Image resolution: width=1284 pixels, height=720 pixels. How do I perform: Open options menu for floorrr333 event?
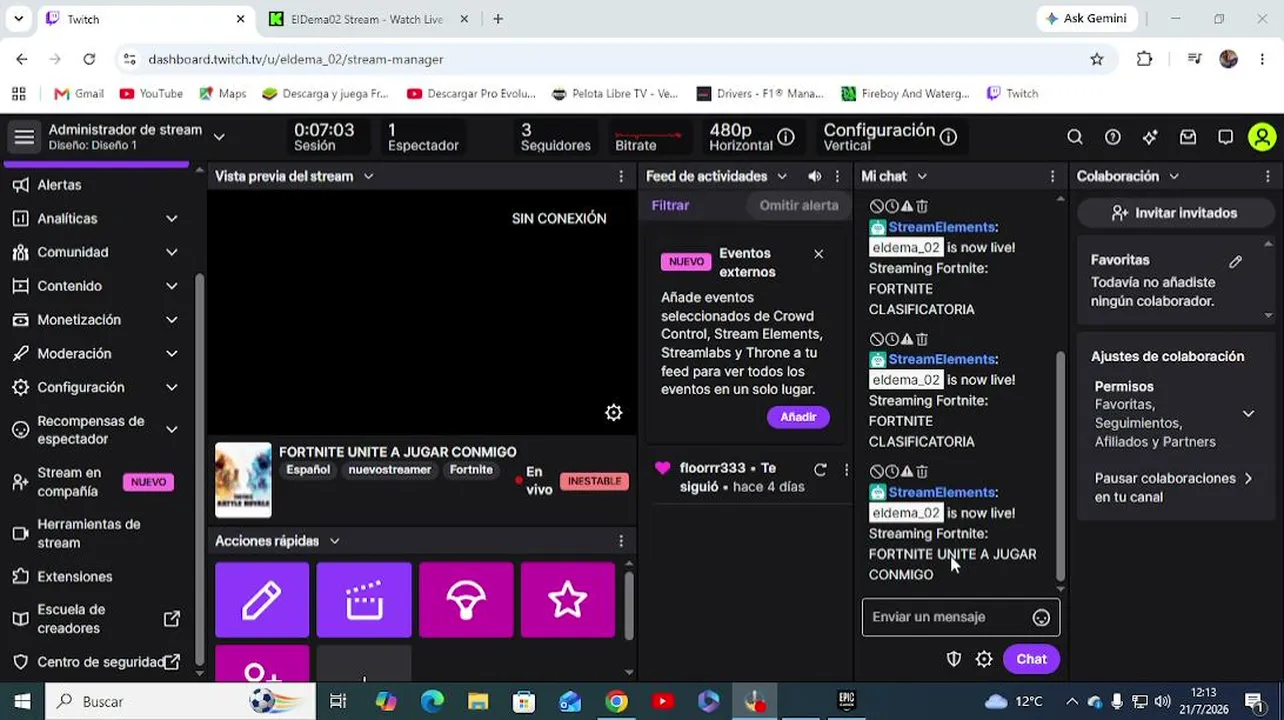pyautogui.click(x=846, y=470)
